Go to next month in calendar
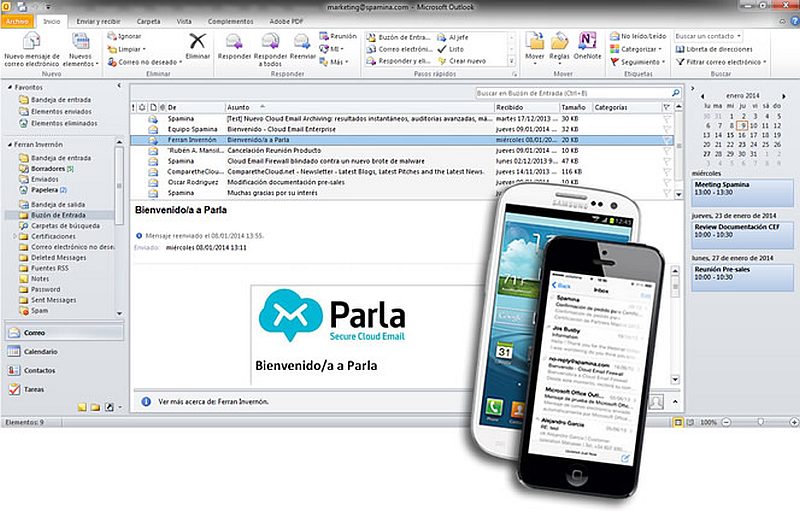 click(784, 96)
